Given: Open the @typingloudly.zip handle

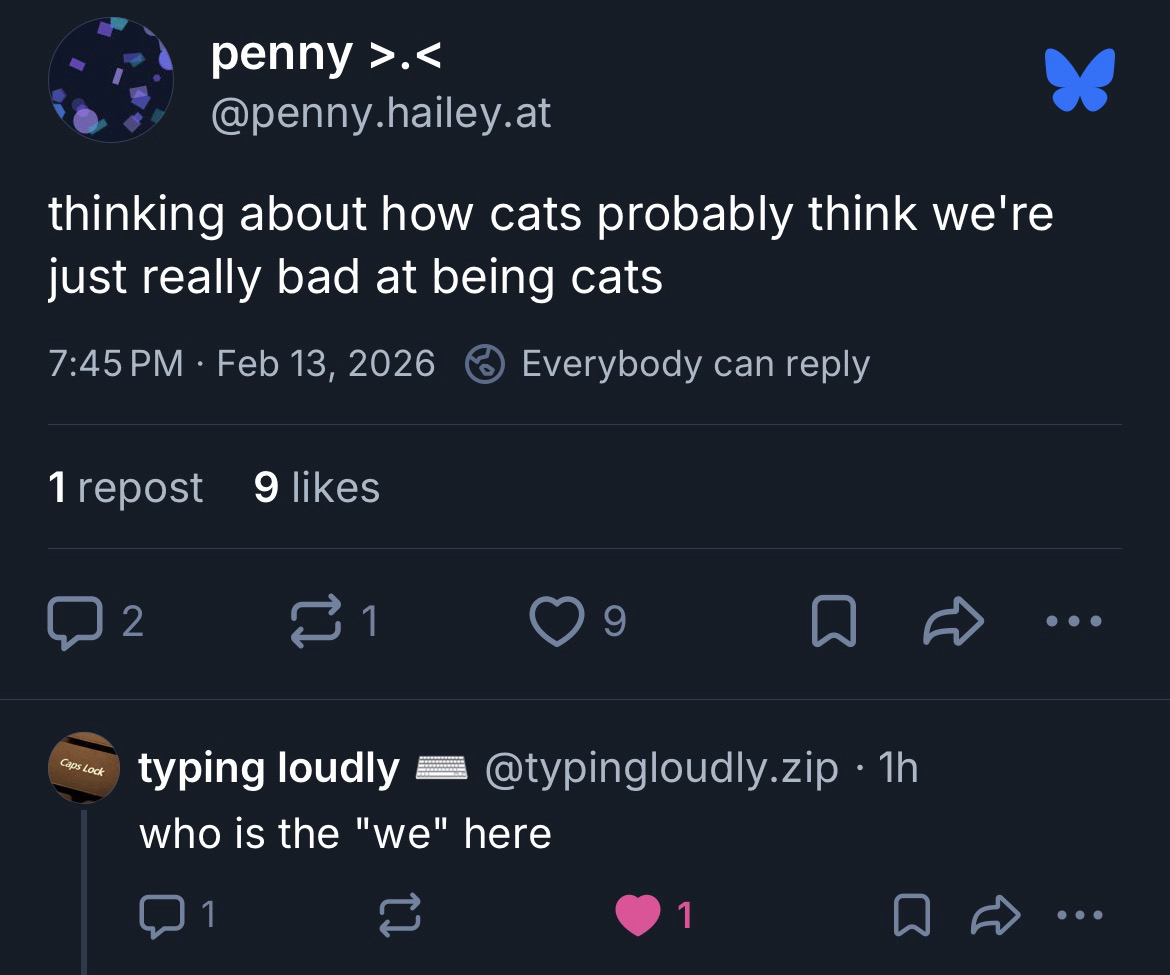Looking at the screenshot, I should click(x=661, y=768).
